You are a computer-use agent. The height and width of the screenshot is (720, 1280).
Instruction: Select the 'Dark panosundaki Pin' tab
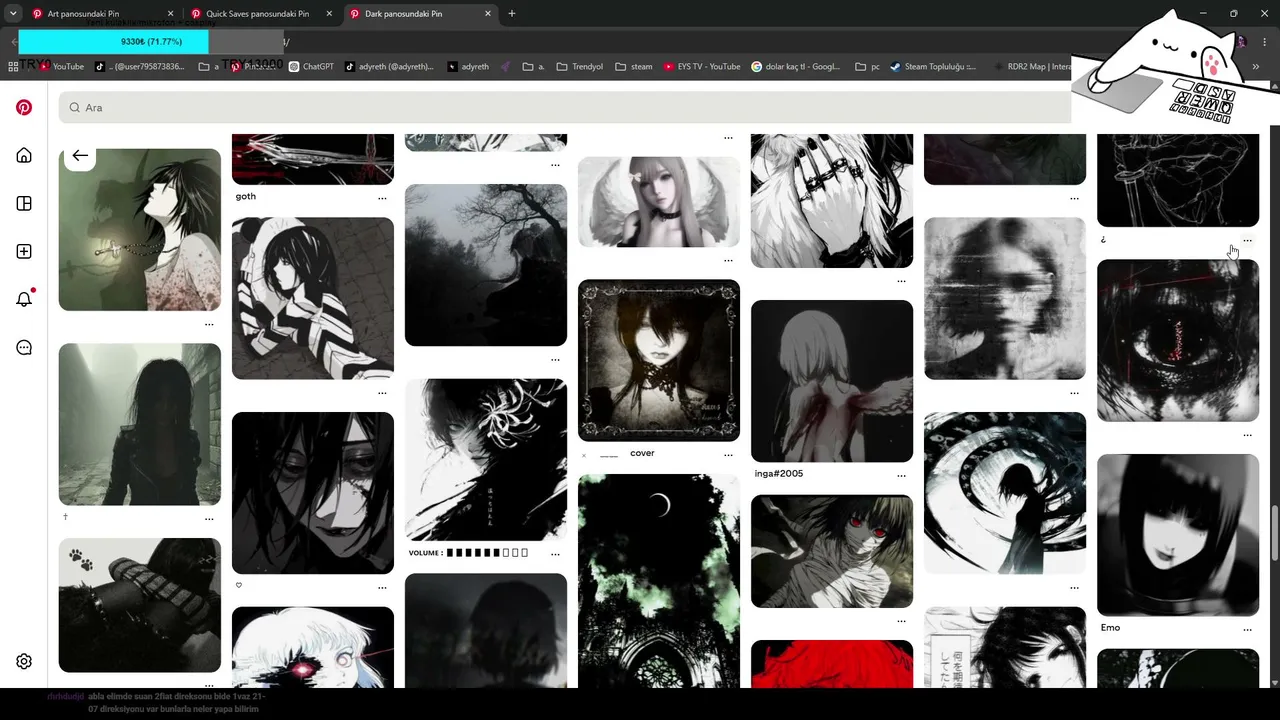click(419, 14)
